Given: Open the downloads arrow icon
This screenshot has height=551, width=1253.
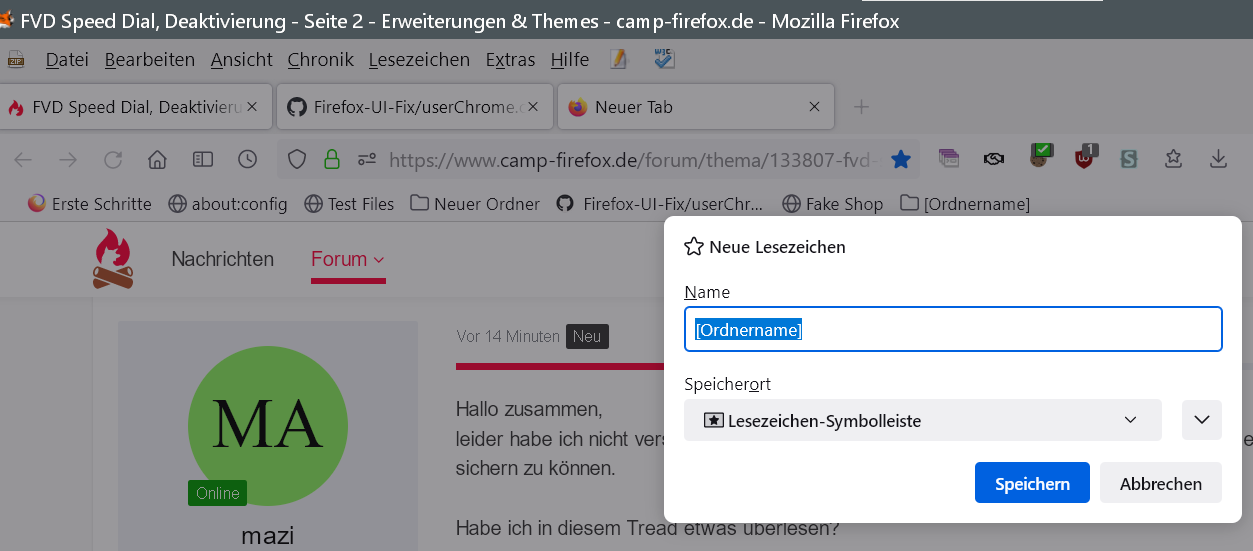Looking at the screenshot, I should click(x=1218, y=159).
